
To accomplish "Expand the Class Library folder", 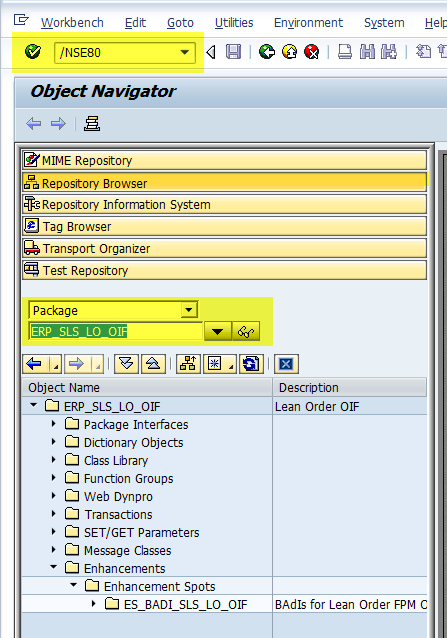I will (53, 459).
